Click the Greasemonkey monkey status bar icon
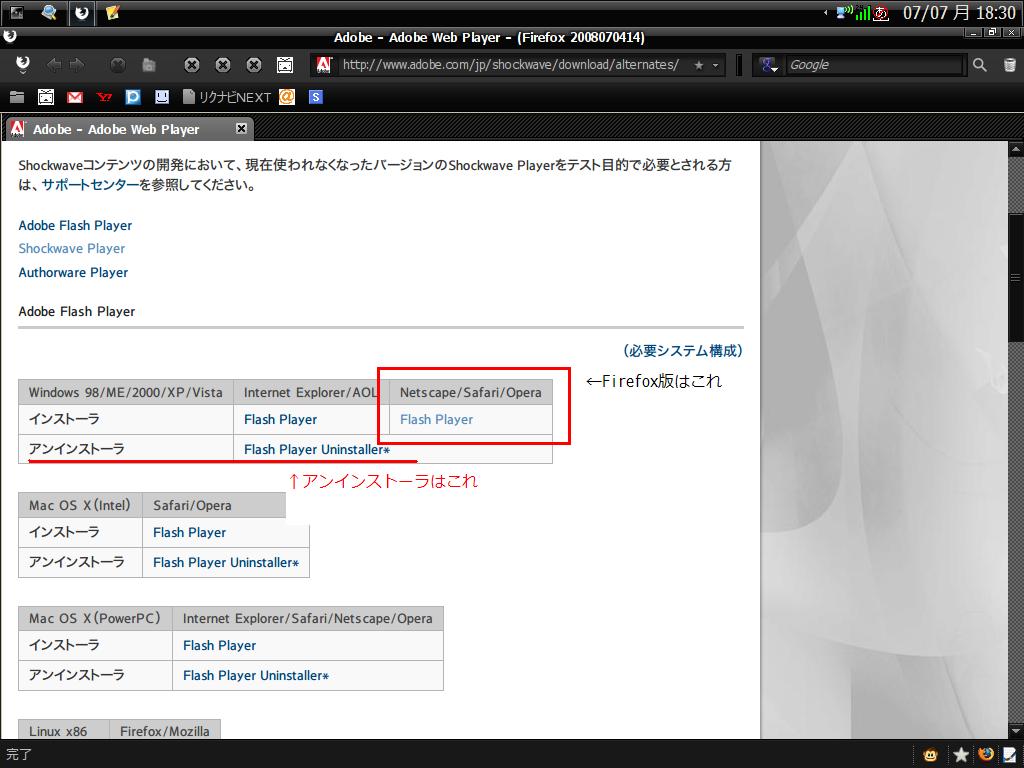Image resolution: width=1024 pixels, height=768 pixels. tap(931, 755)
